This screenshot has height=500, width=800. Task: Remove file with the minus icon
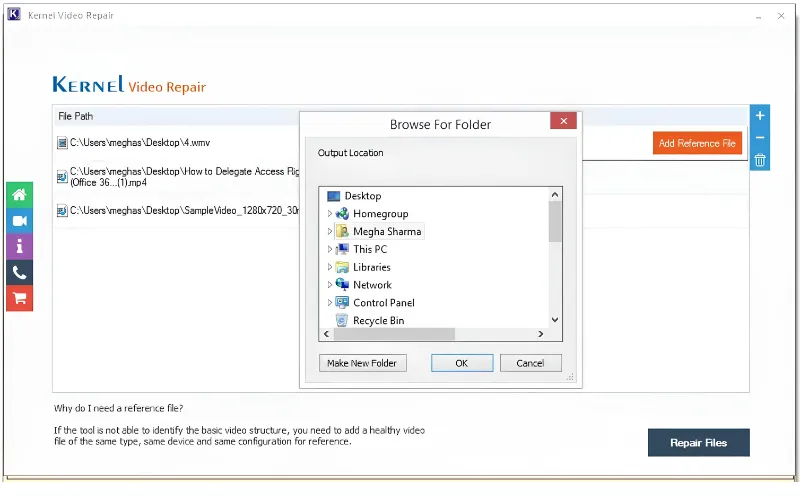760,138
